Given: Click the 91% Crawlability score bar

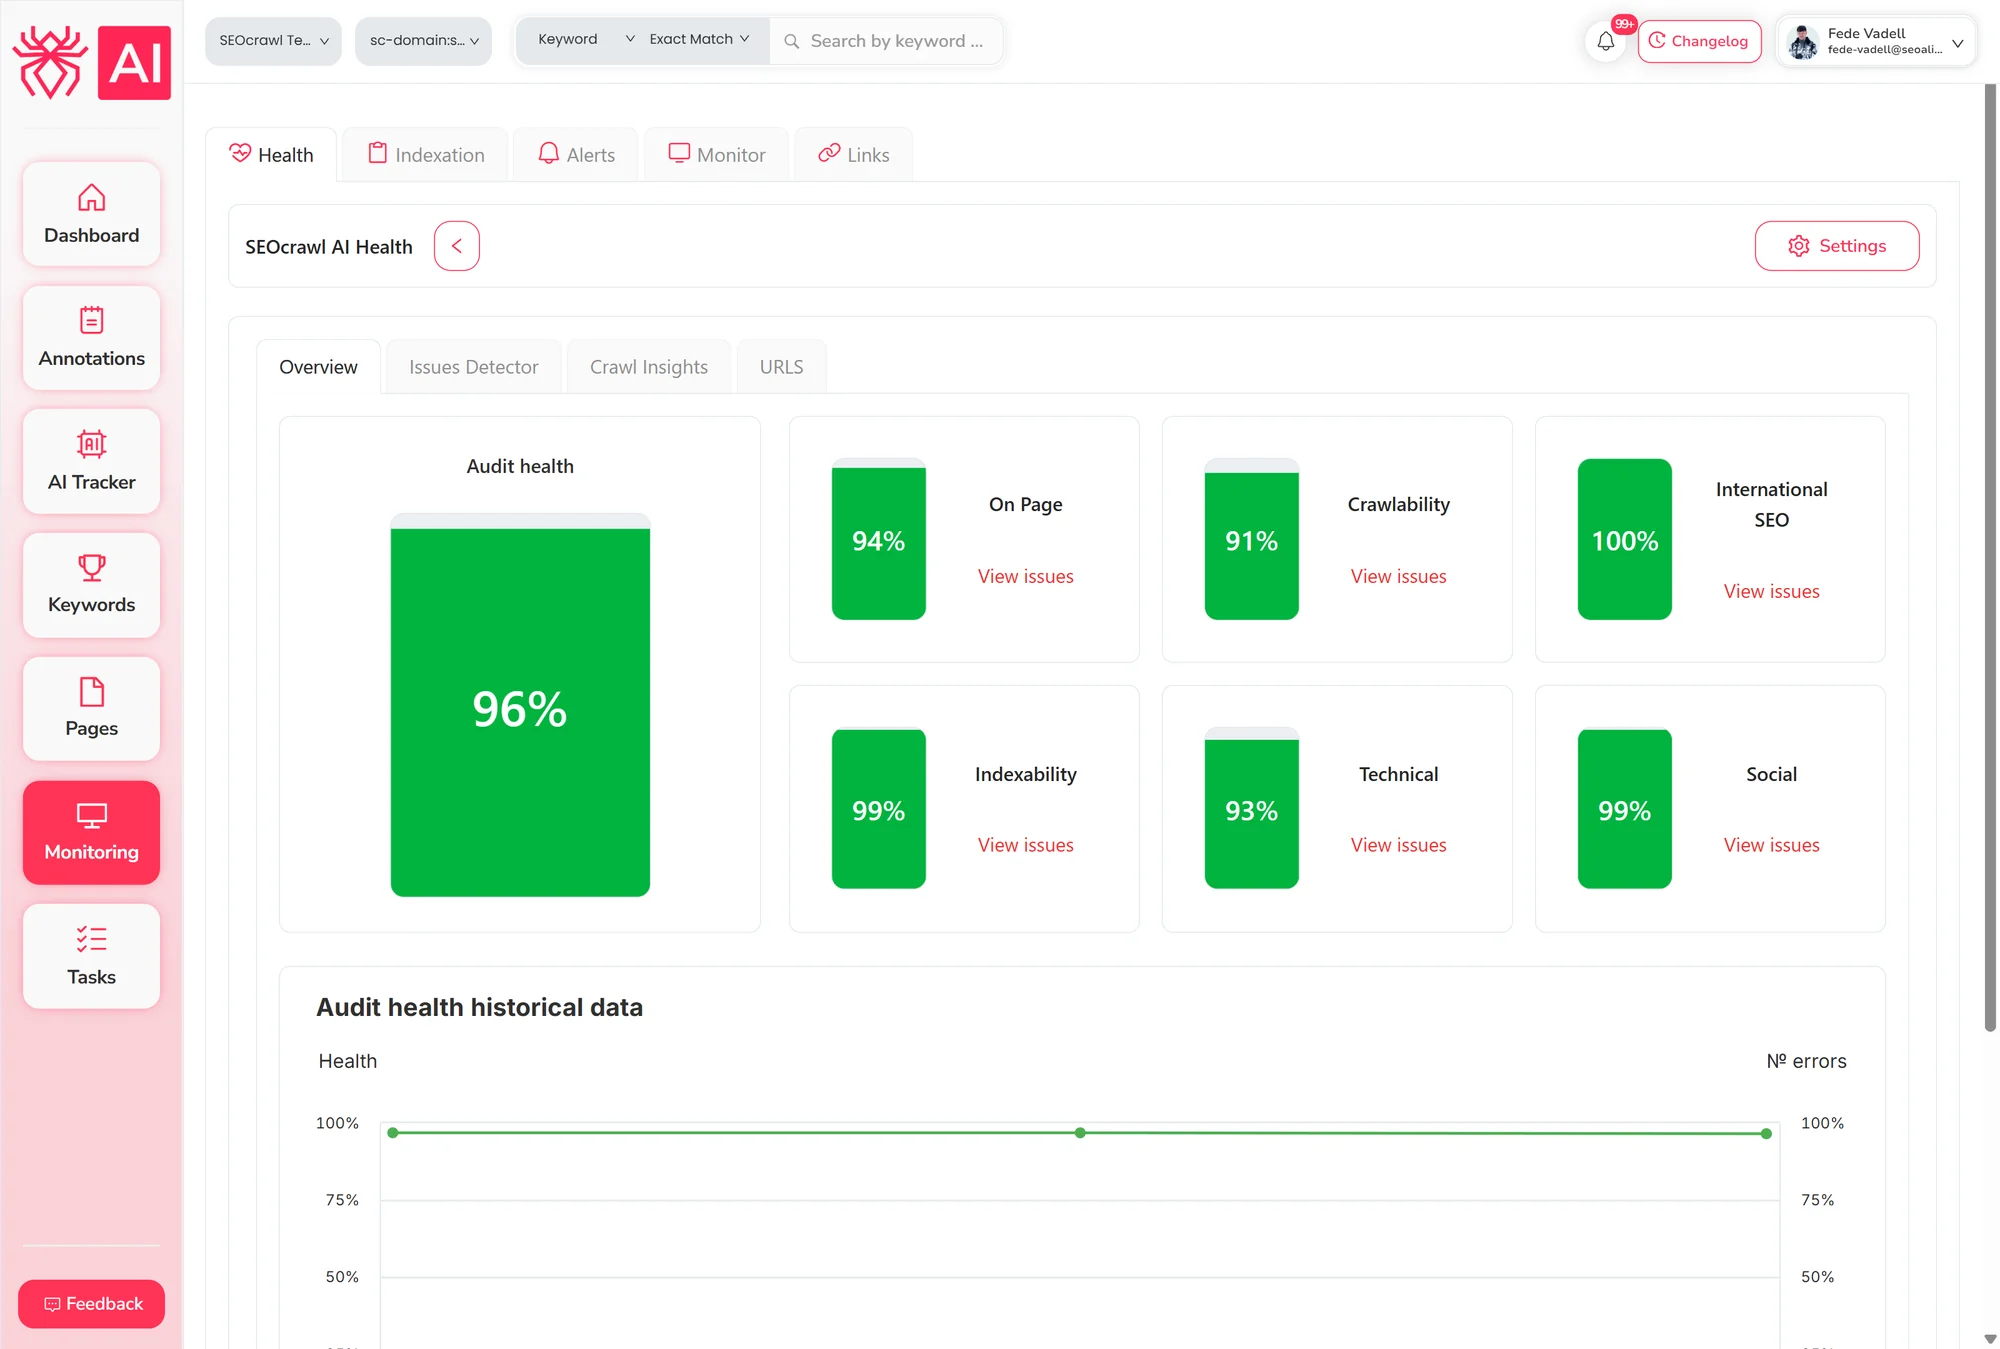Looking at the screenshot, I should point(1252,540).
